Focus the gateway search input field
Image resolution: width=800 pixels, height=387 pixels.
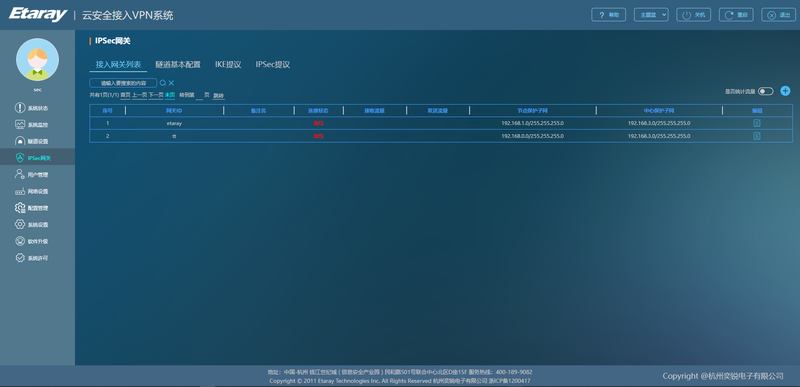tap(123, 83)
